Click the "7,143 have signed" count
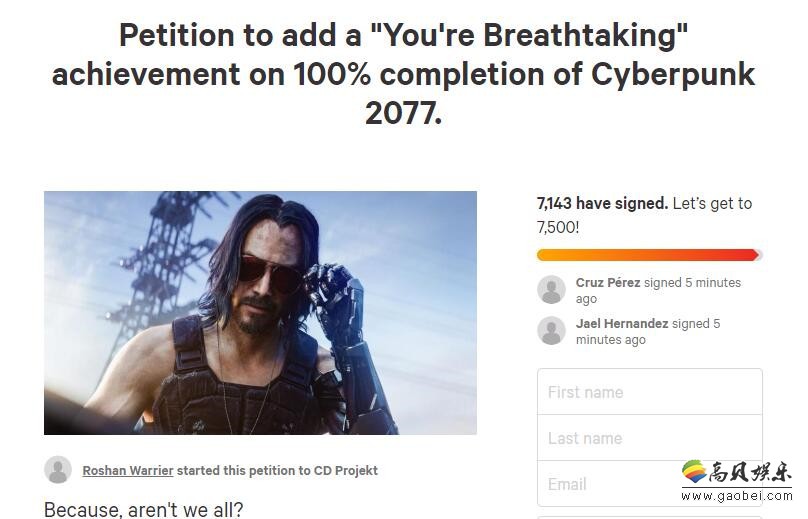 click(x=602, y=203)
